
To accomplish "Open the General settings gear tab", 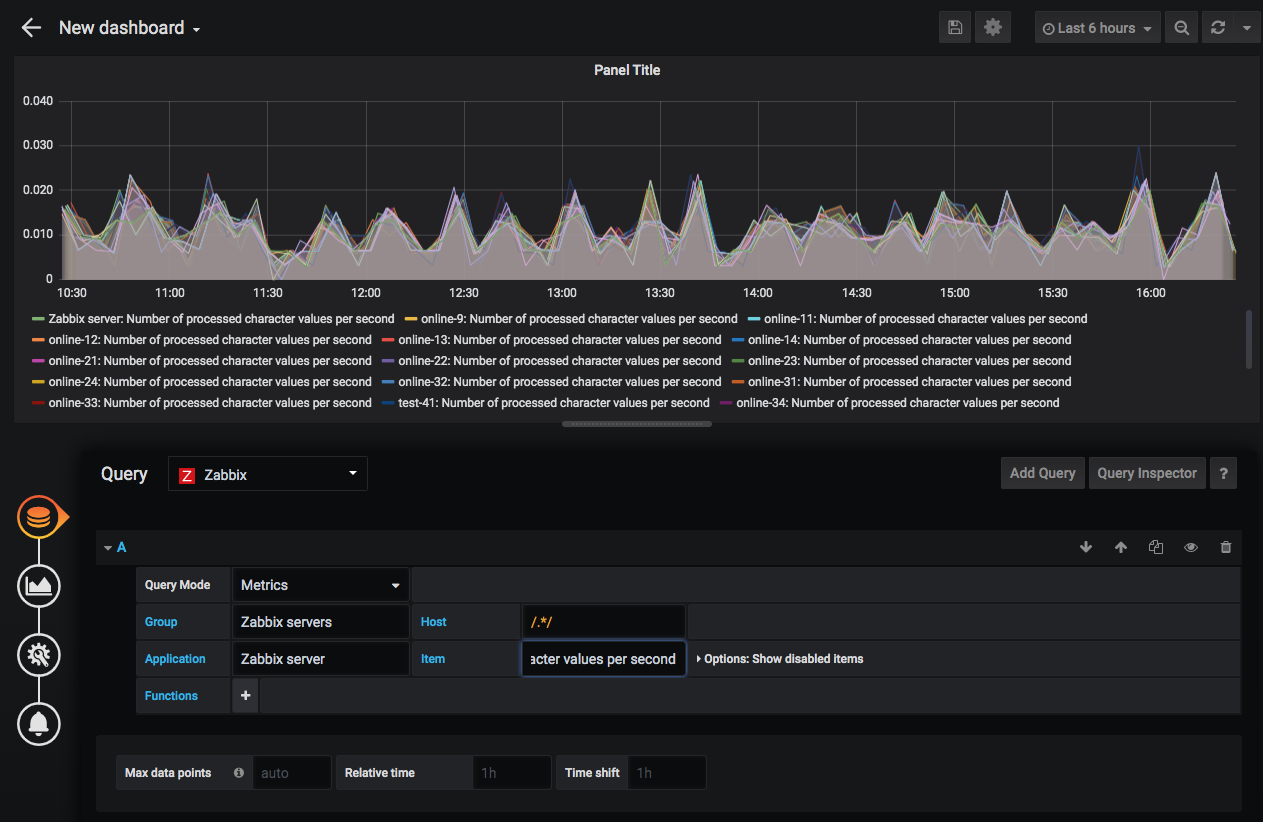I will (39, 655).
